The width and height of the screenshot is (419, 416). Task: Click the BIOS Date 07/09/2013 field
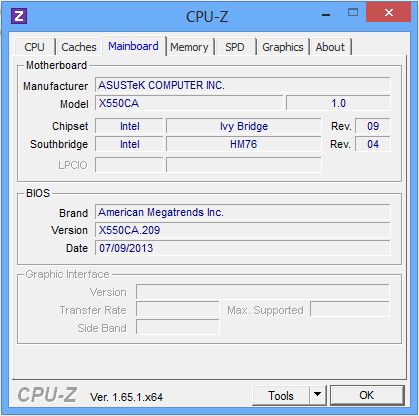point(242,248)
